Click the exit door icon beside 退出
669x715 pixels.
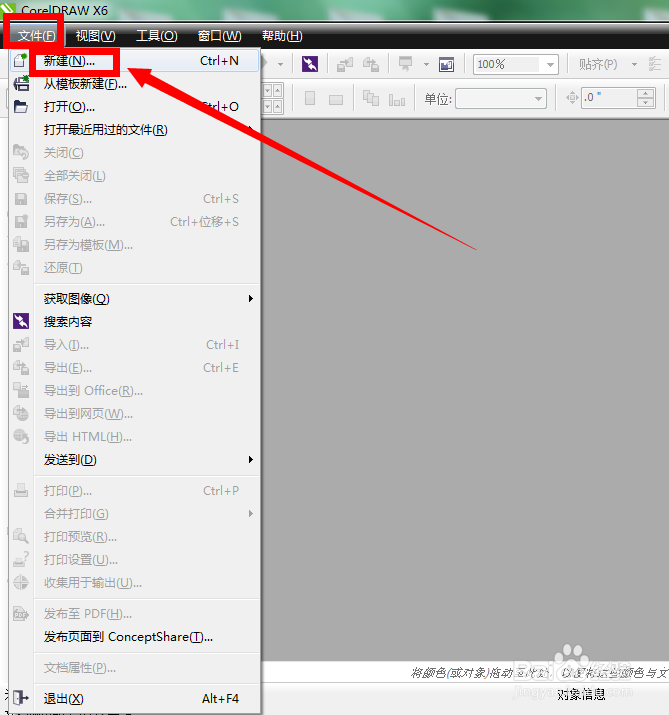21,698
